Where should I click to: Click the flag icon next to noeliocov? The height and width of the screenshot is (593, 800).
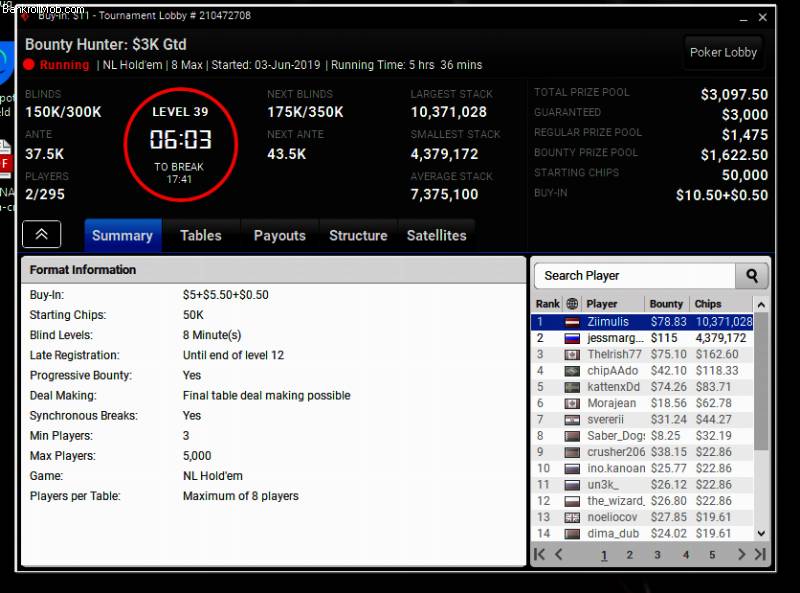[x=572, y=517]
